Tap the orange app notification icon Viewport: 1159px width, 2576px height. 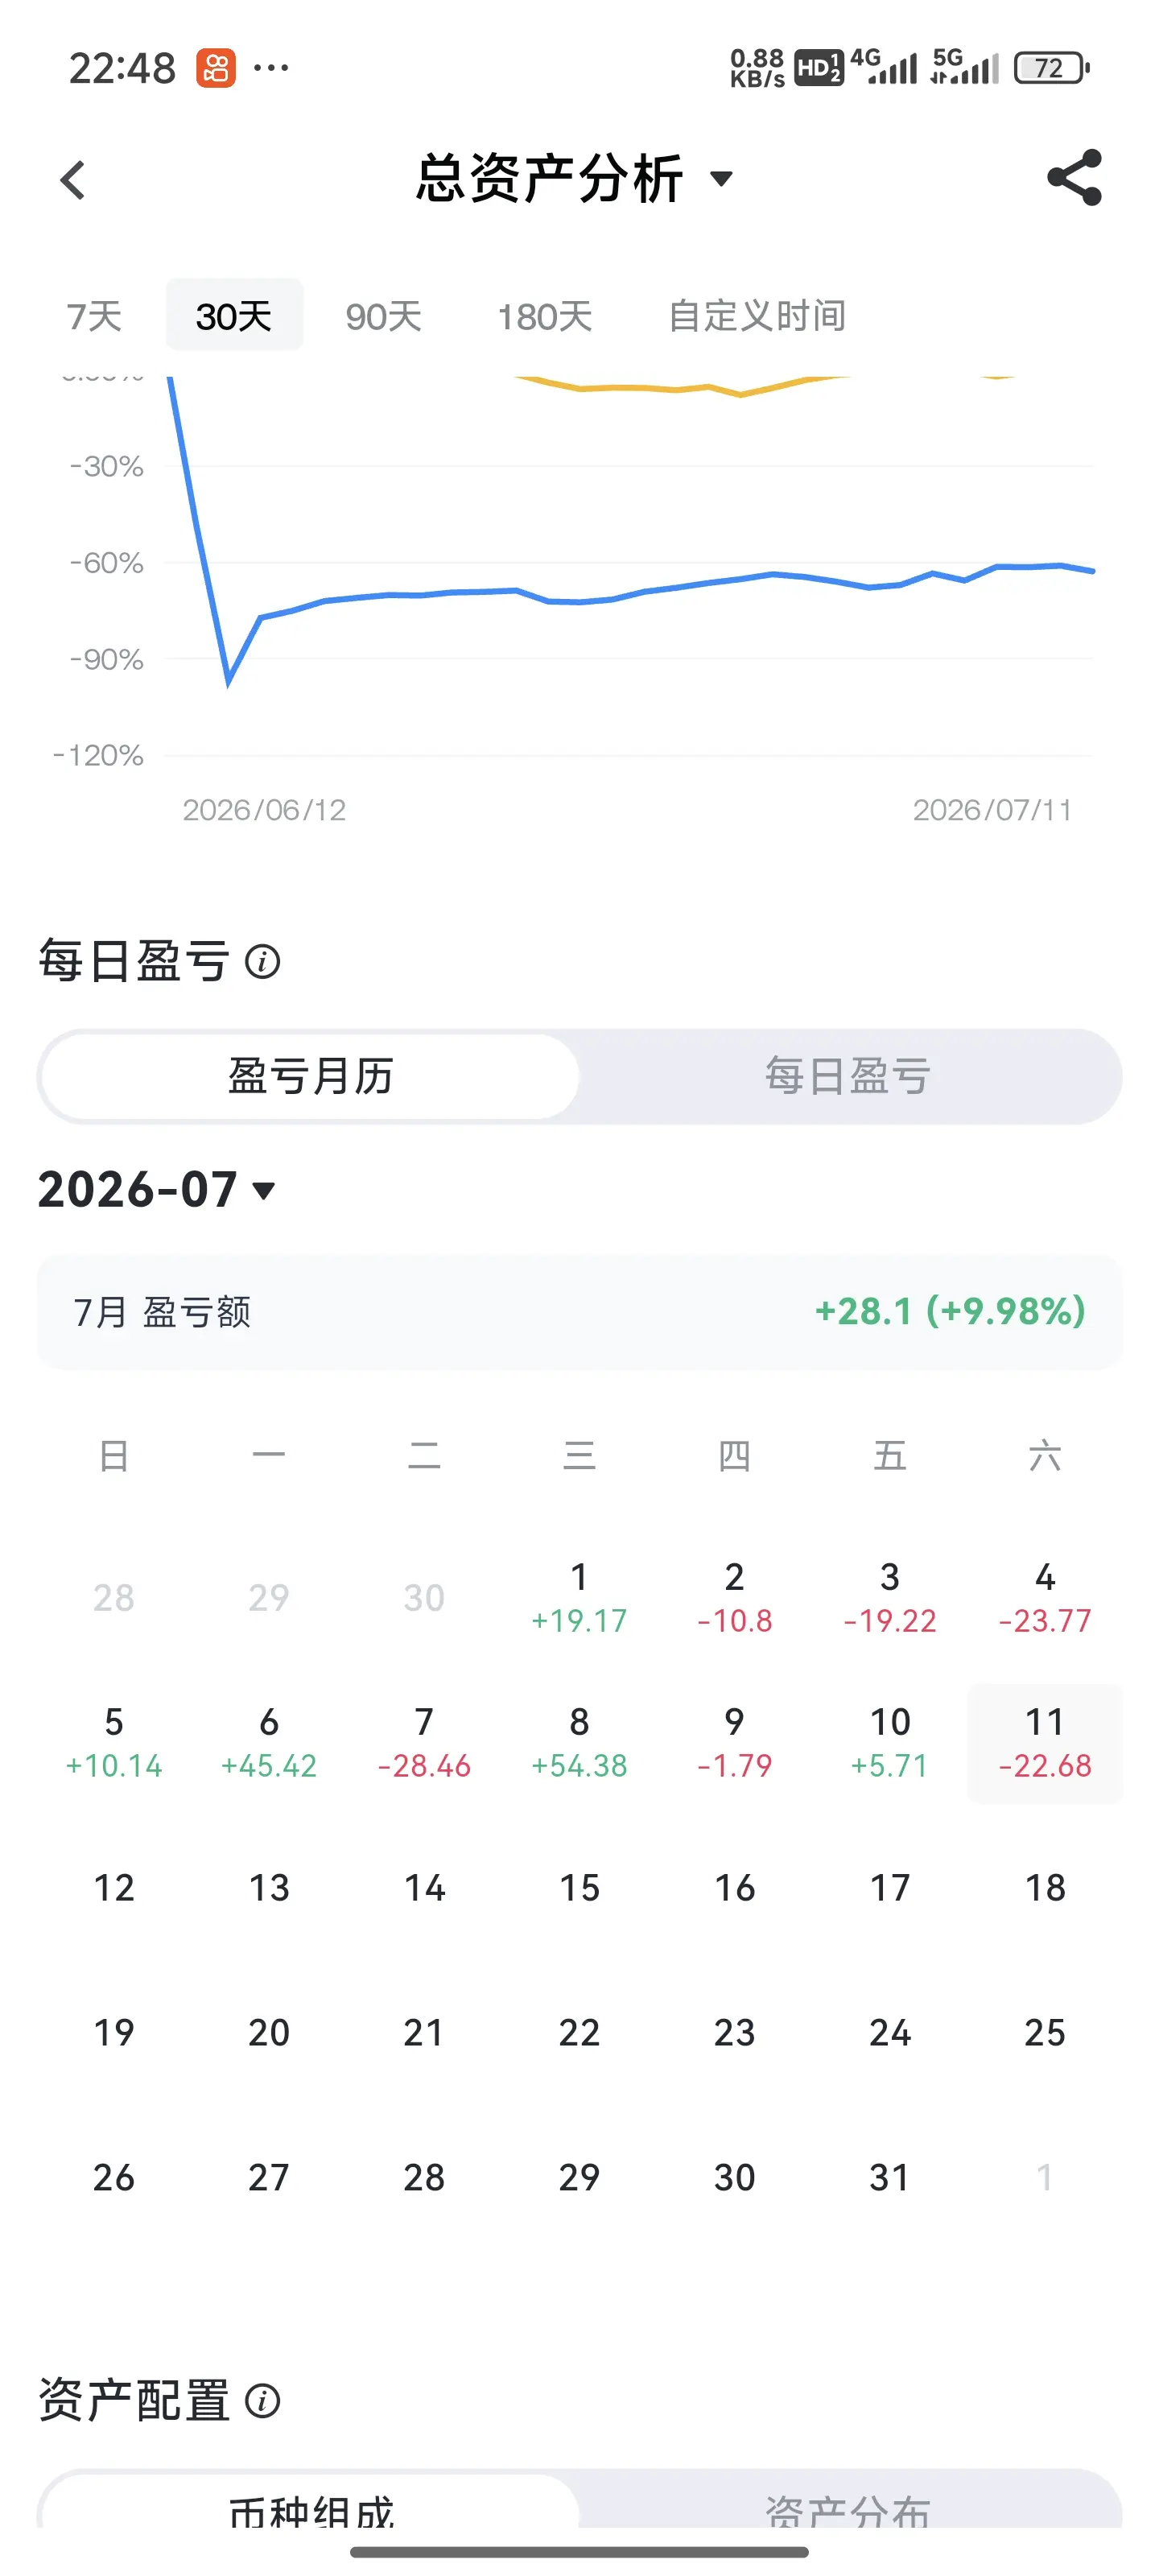215,68
